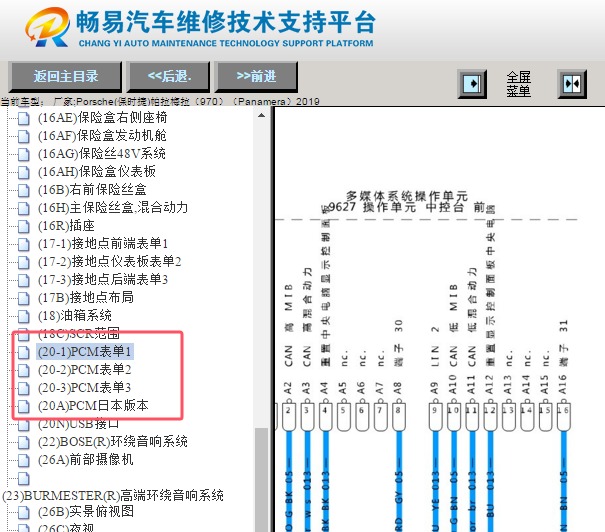This screenshot has width=605, height=532.
Task: Select (26A)前部摄像机 item
Action: tap(86, 459)
